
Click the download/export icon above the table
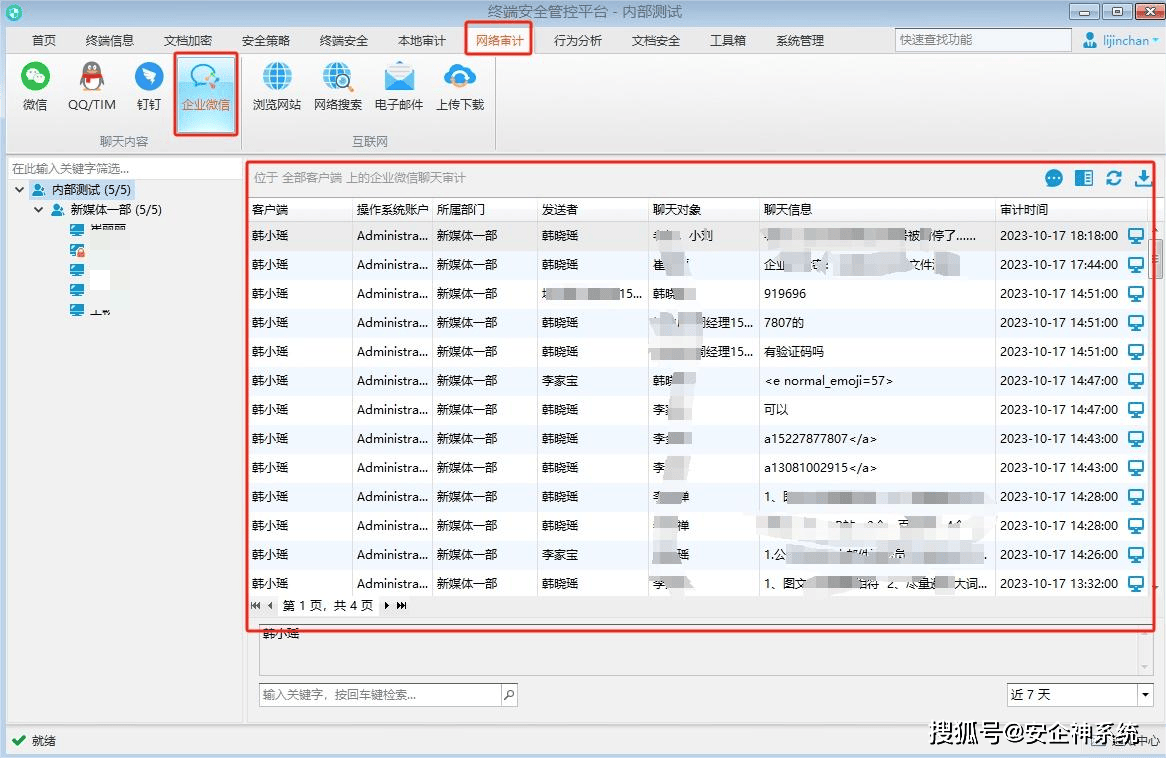(x=1143, y=178)
